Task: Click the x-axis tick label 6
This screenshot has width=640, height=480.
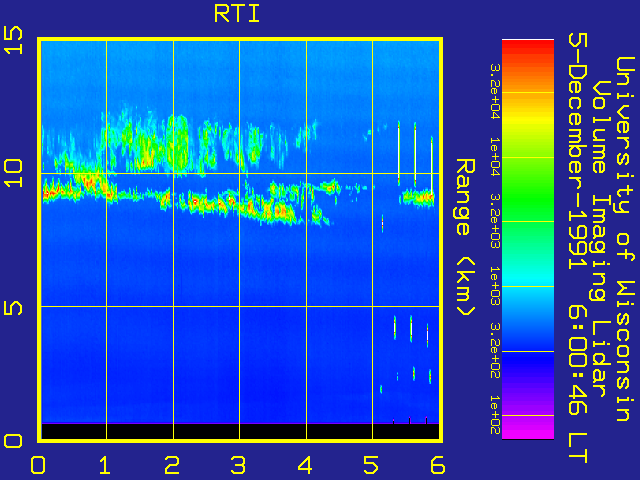Action: tap(437, 465)
